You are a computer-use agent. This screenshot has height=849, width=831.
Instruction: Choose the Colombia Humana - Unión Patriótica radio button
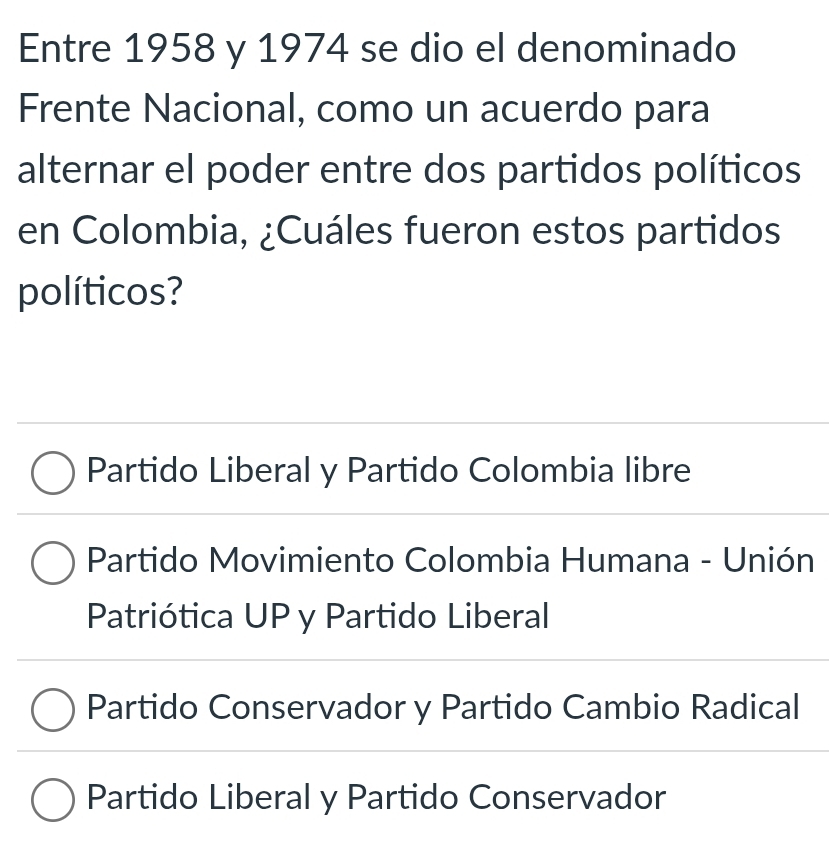pyautogui.click(x=54, y=561)
